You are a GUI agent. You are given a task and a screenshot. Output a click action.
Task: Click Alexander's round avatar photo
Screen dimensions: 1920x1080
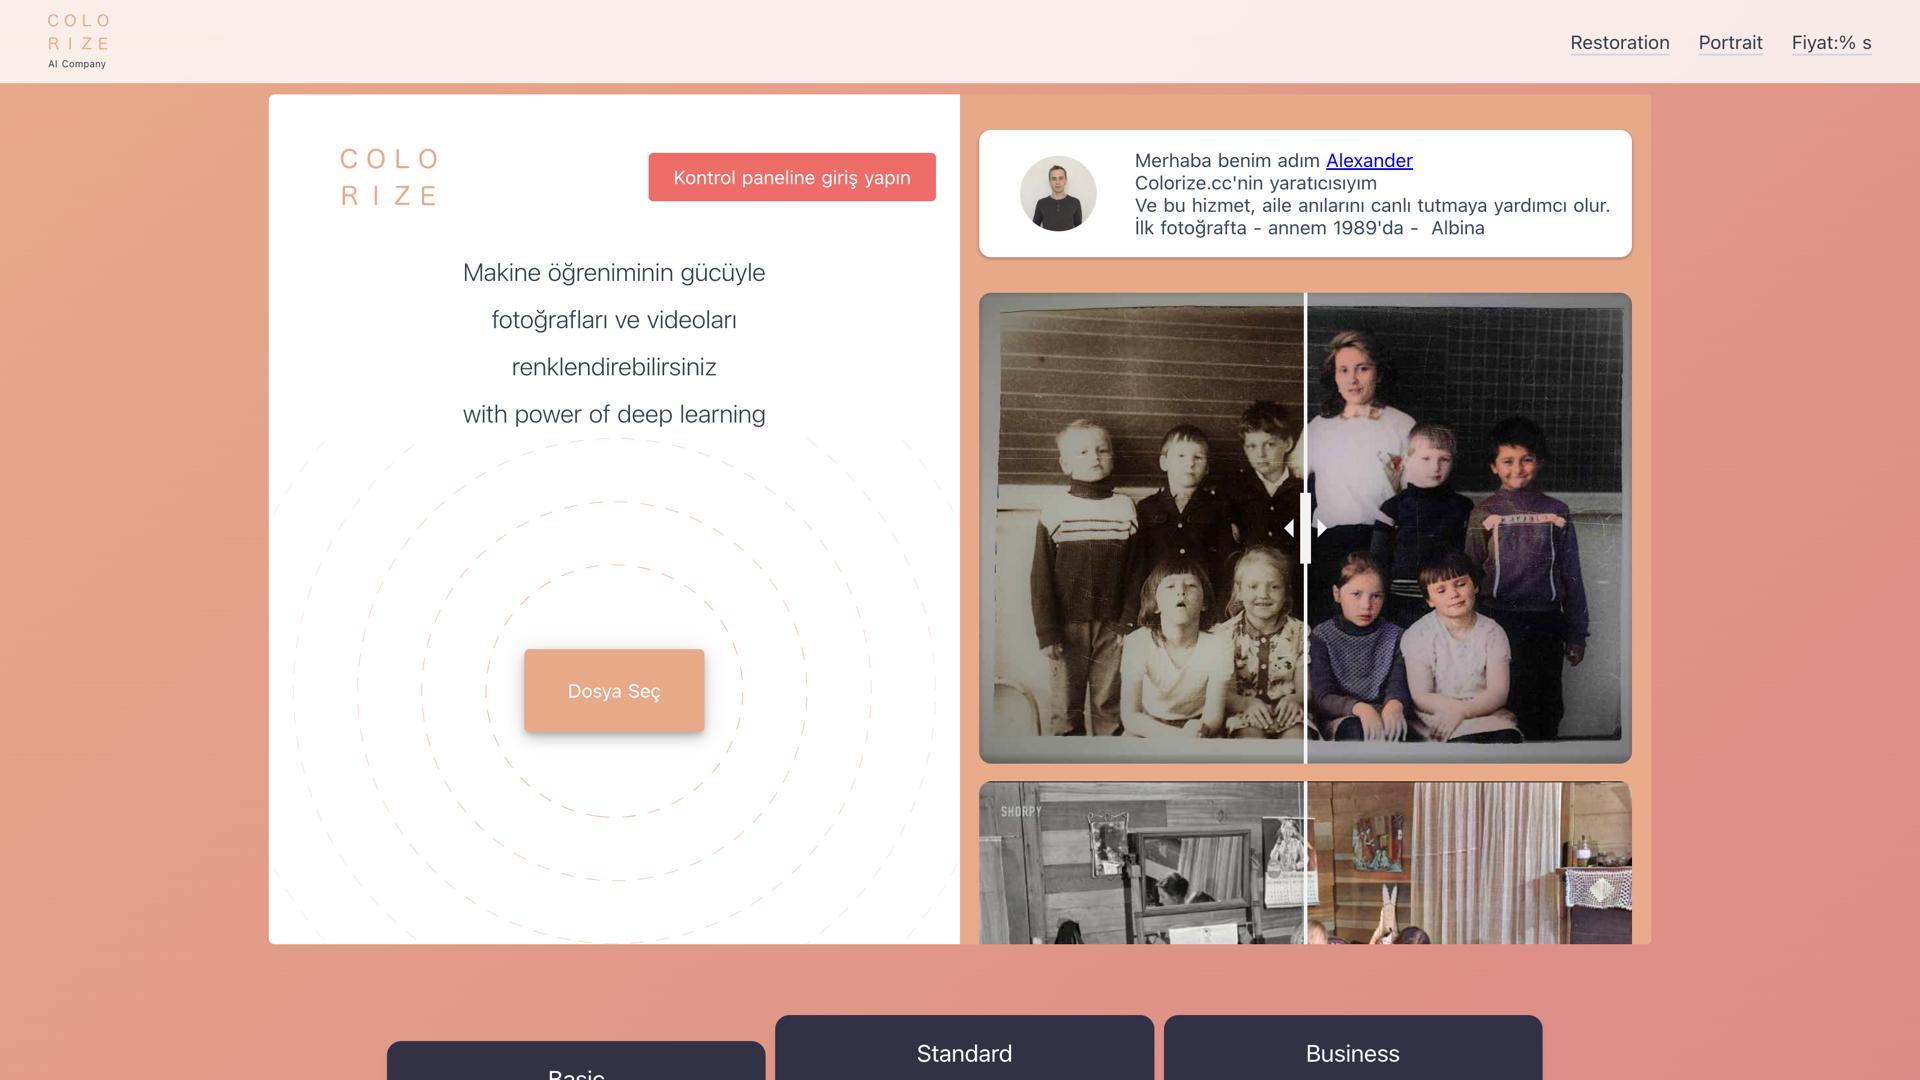[x=1058, y=193]
